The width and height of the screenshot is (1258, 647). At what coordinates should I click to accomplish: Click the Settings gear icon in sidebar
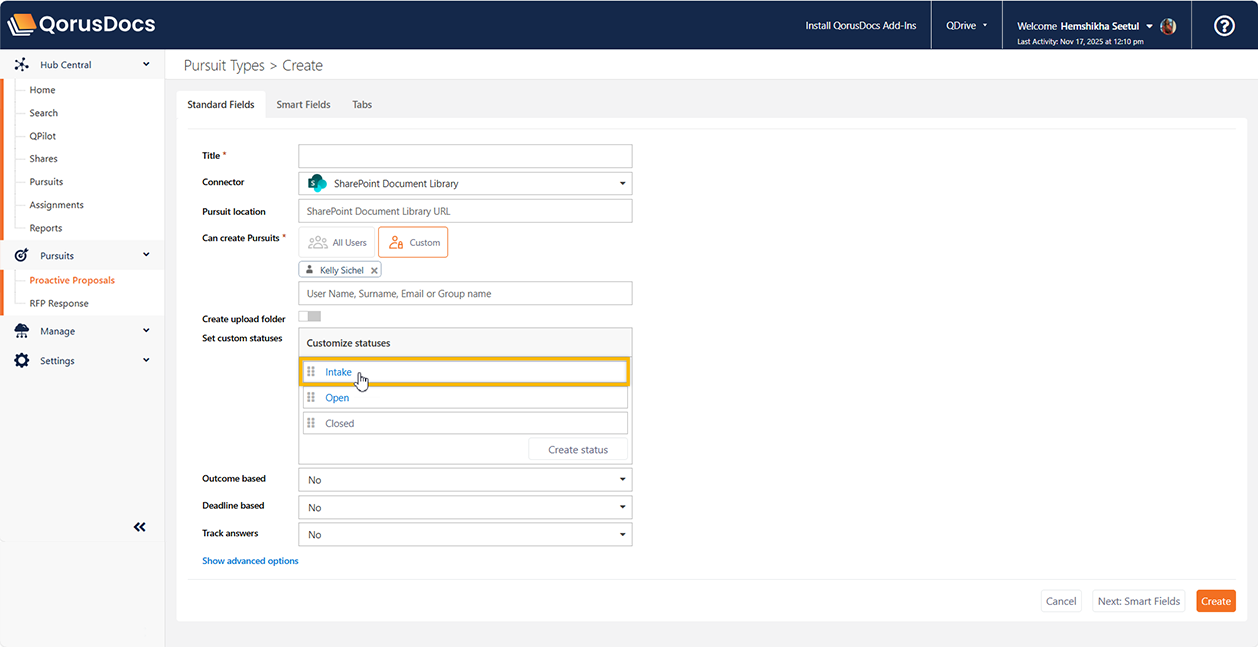(21, 361)
